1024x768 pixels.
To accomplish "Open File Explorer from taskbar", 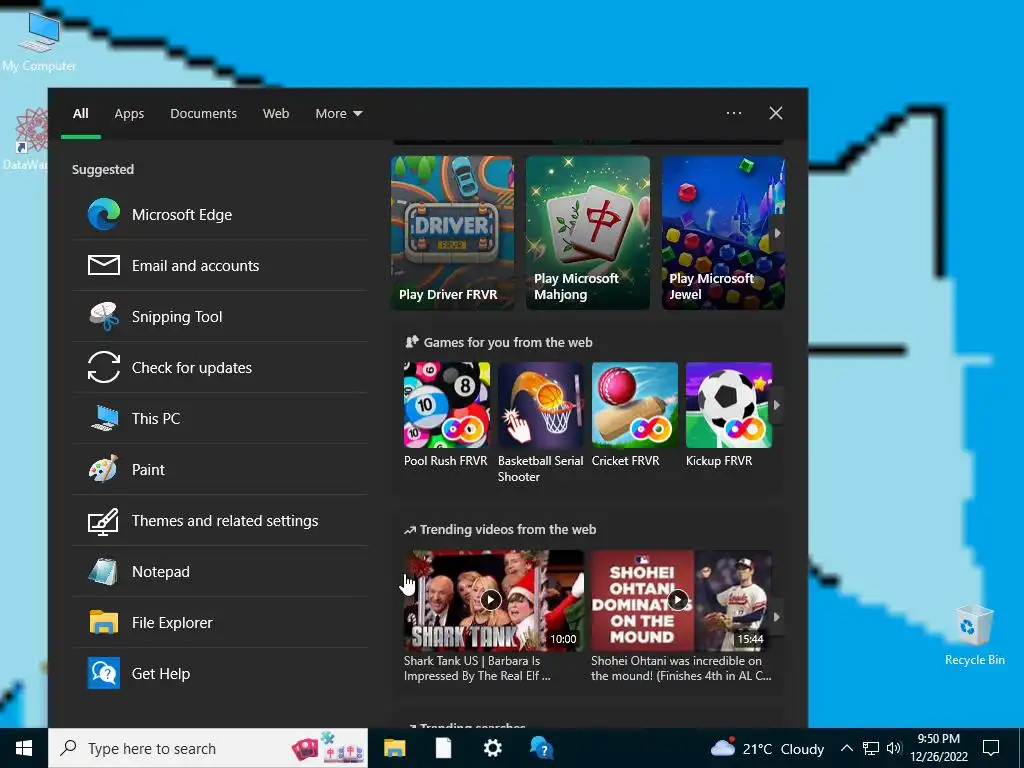I will coord(394,748).
